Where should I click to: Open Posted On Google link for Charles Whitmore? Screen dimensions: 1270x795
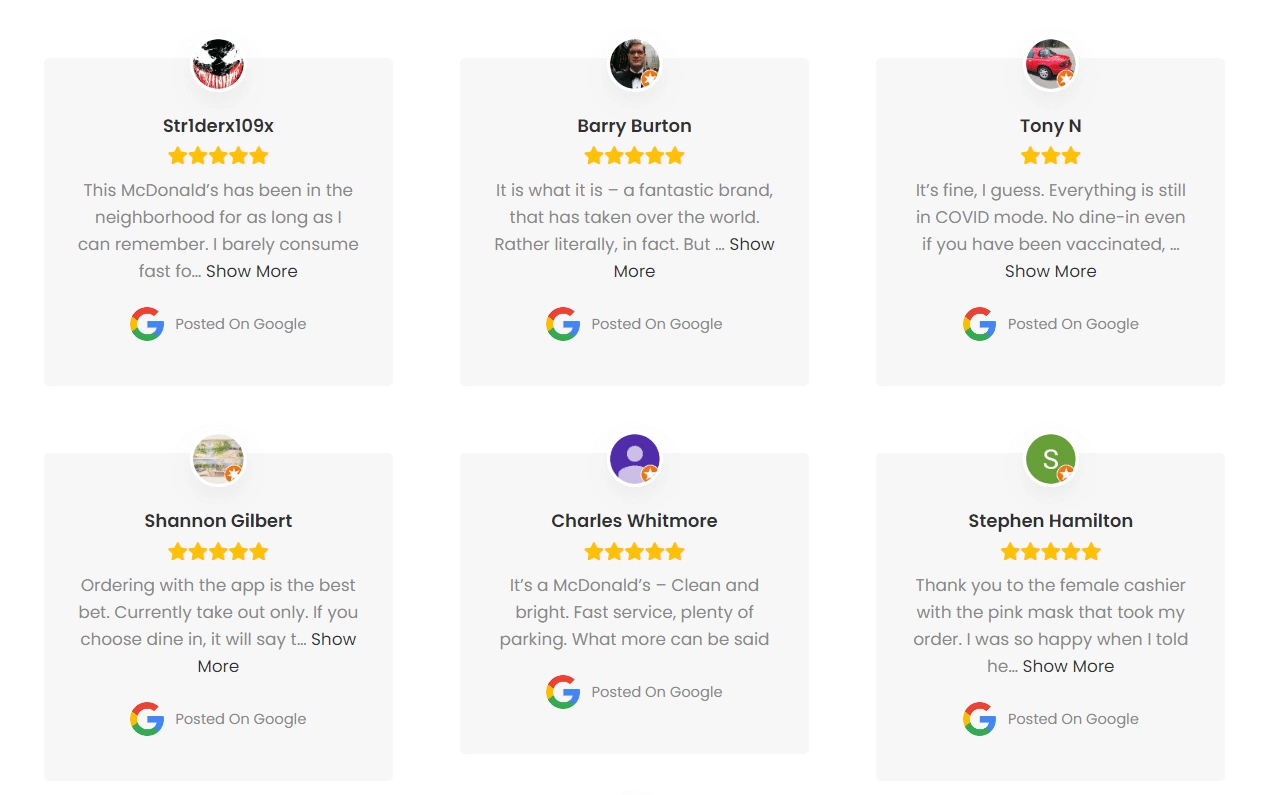click(x=656, y=692)
